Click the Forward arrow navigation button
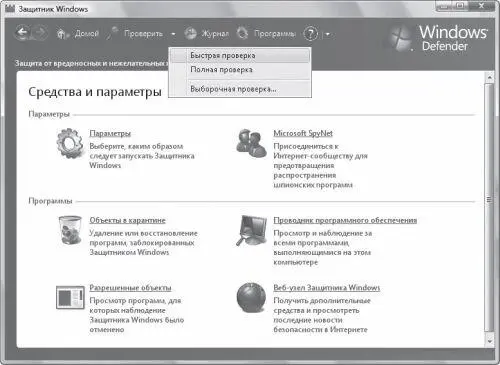The width and height of the screenshot is (500, 365). pos(40,33)
